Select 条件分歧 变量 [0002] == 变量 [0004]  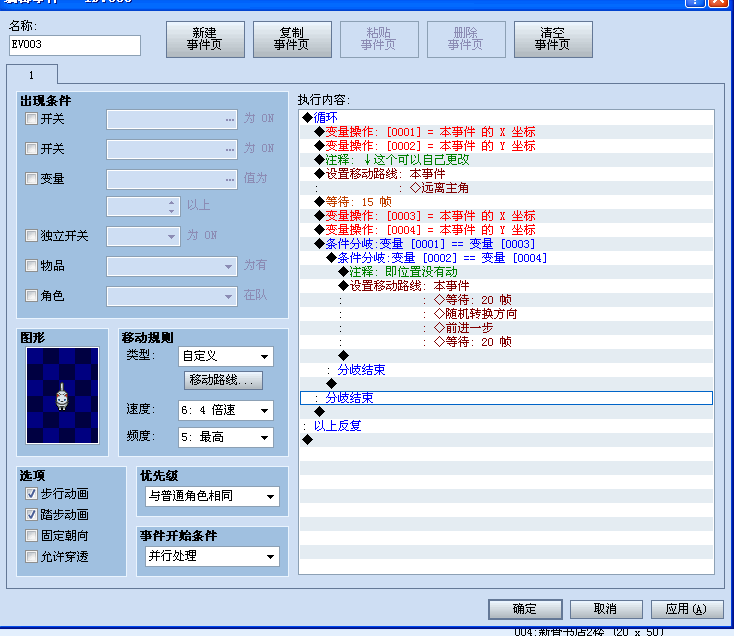point(506,258)
